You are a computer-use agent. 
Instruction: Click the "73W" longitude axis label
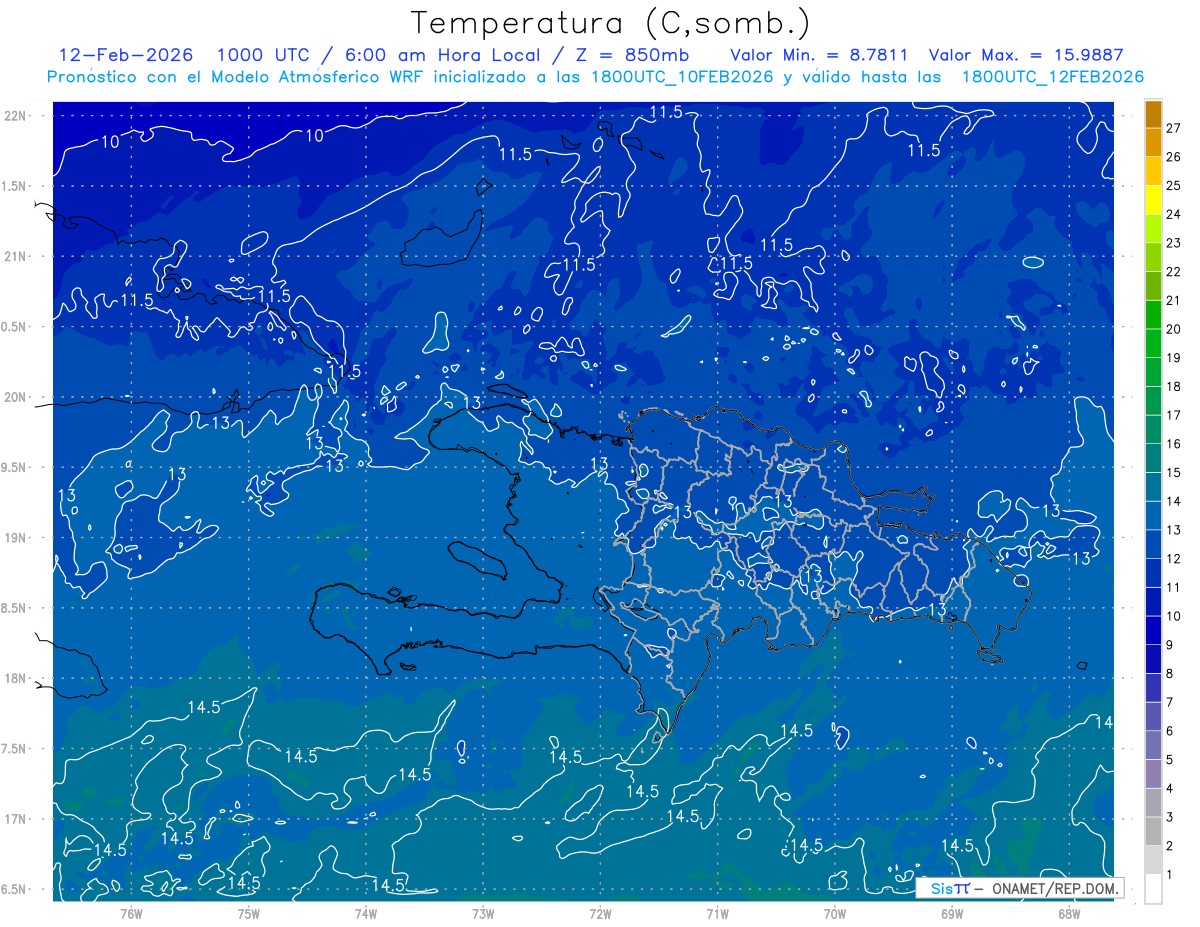(483, 914)
